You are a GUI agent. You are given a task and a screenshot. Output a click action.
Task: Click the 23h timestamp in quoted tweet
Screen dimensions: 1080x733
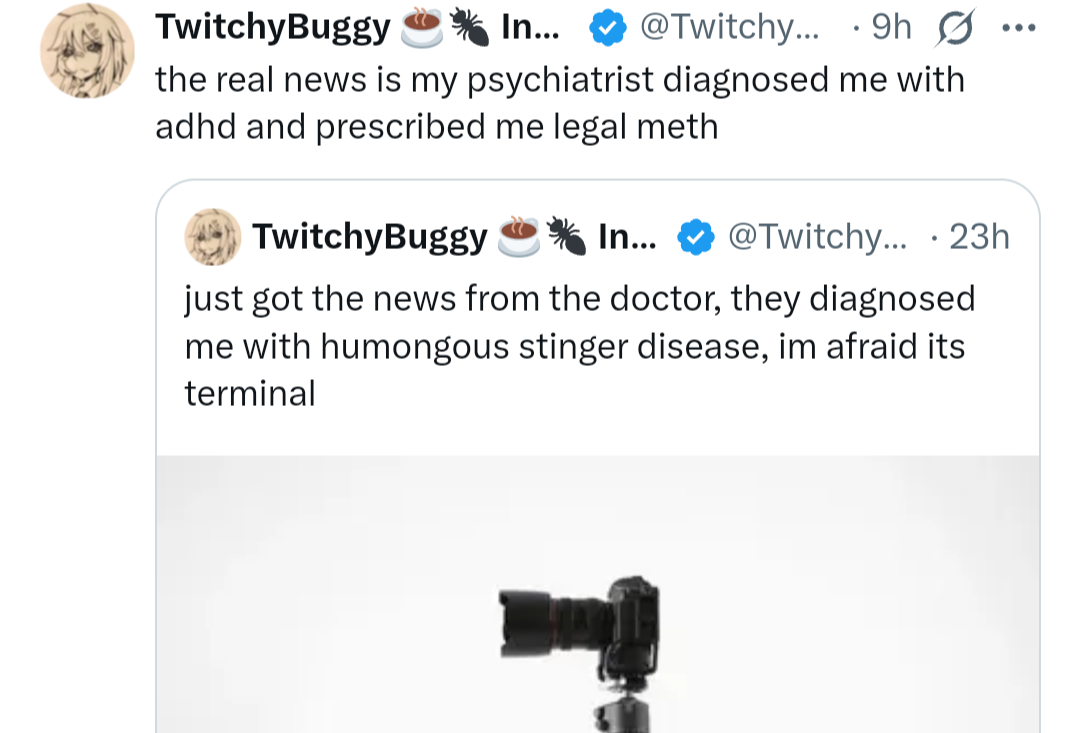pos(978,236)
